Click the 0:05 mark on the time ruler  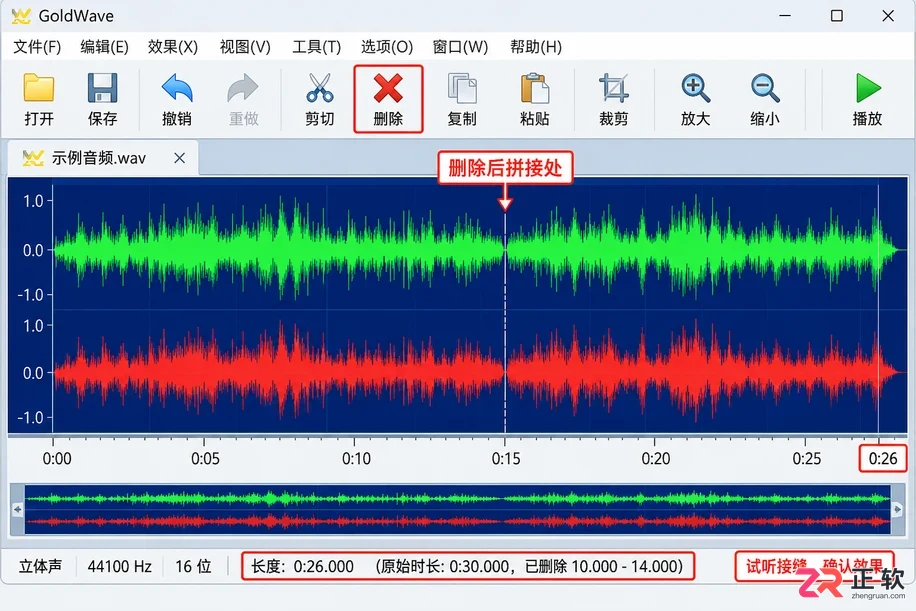pyautogui.click(x=205, y=458)
